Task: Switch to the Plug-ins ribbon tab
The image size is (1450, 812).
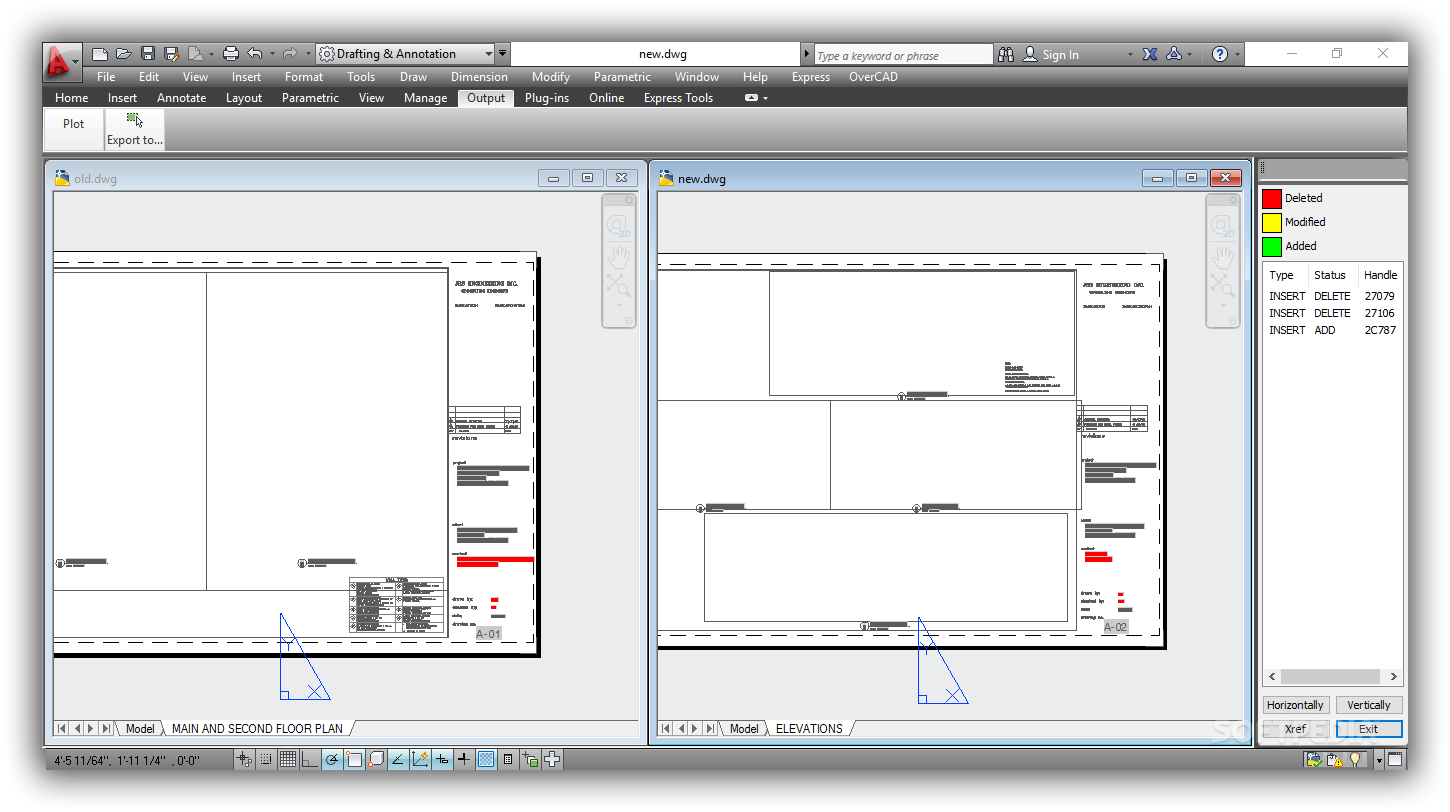Action: tap(547, 98)
